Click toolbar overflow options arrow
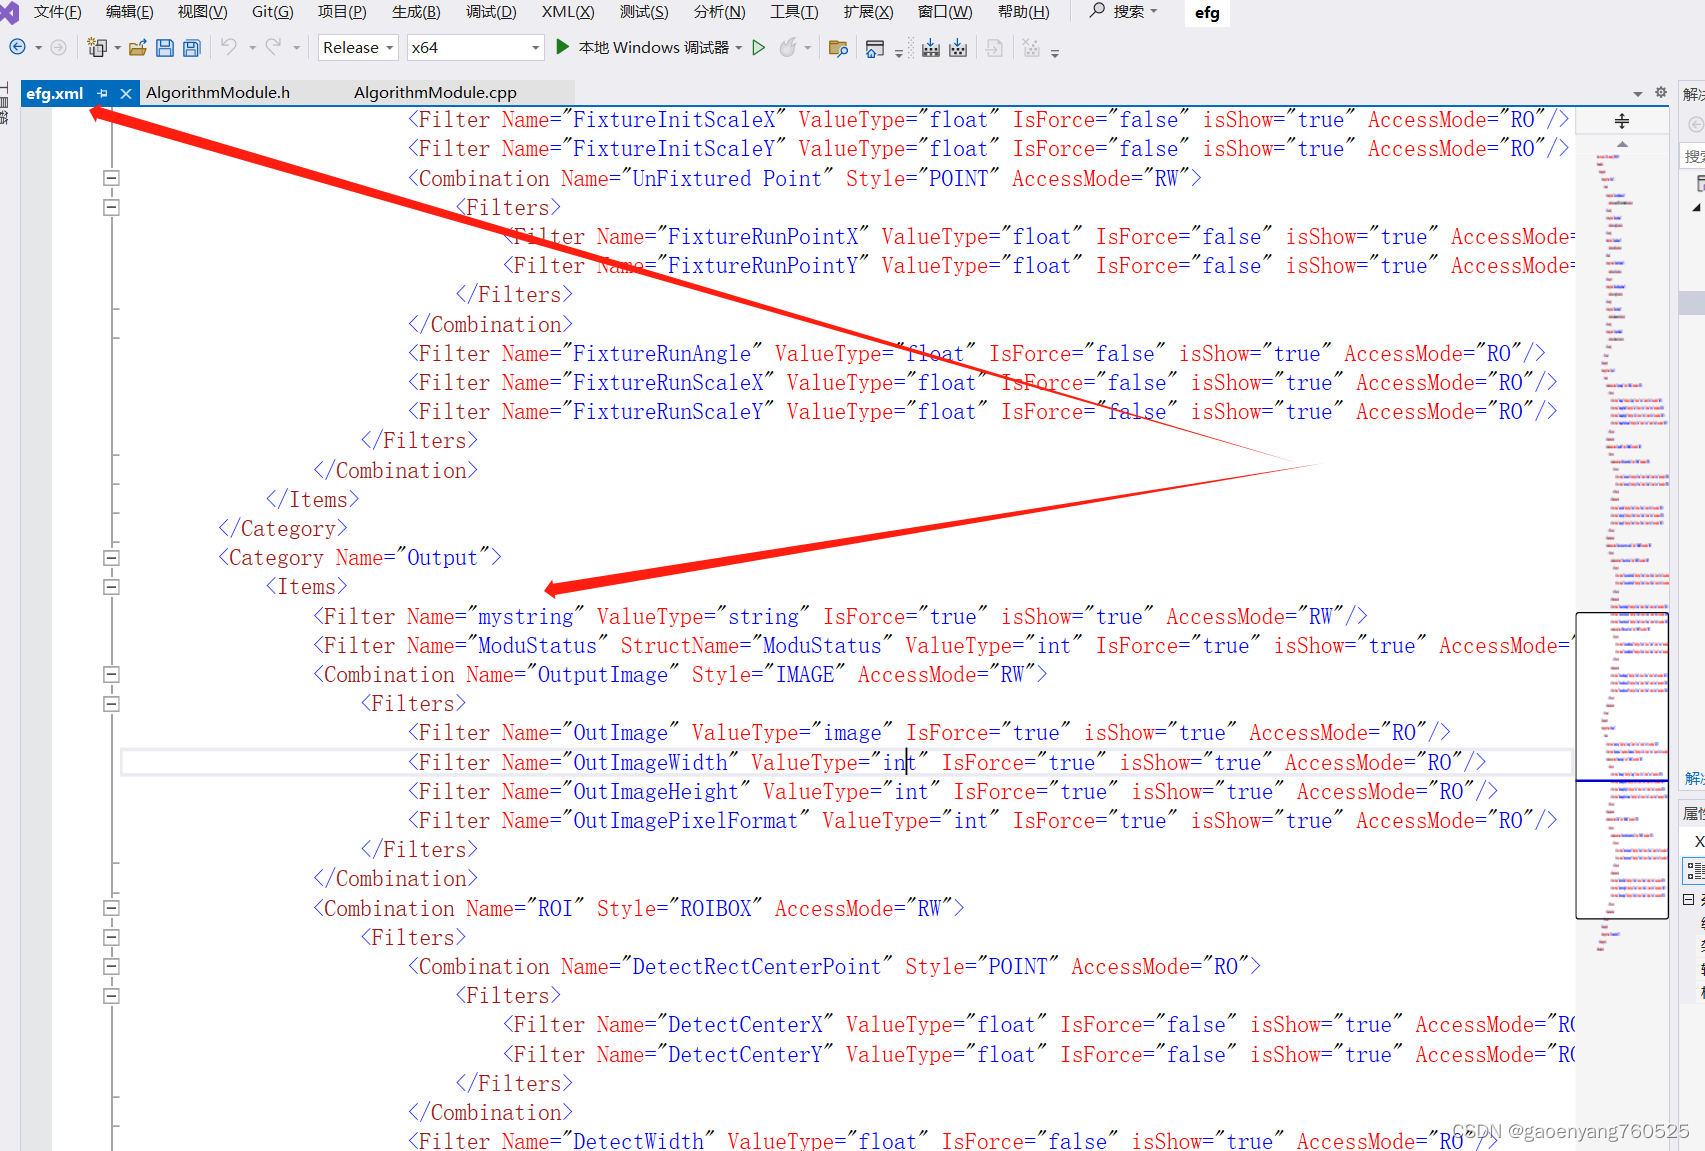The width and height of the screenshot is (1705, 1151). pyautogui.click(x=1055, y=52)
